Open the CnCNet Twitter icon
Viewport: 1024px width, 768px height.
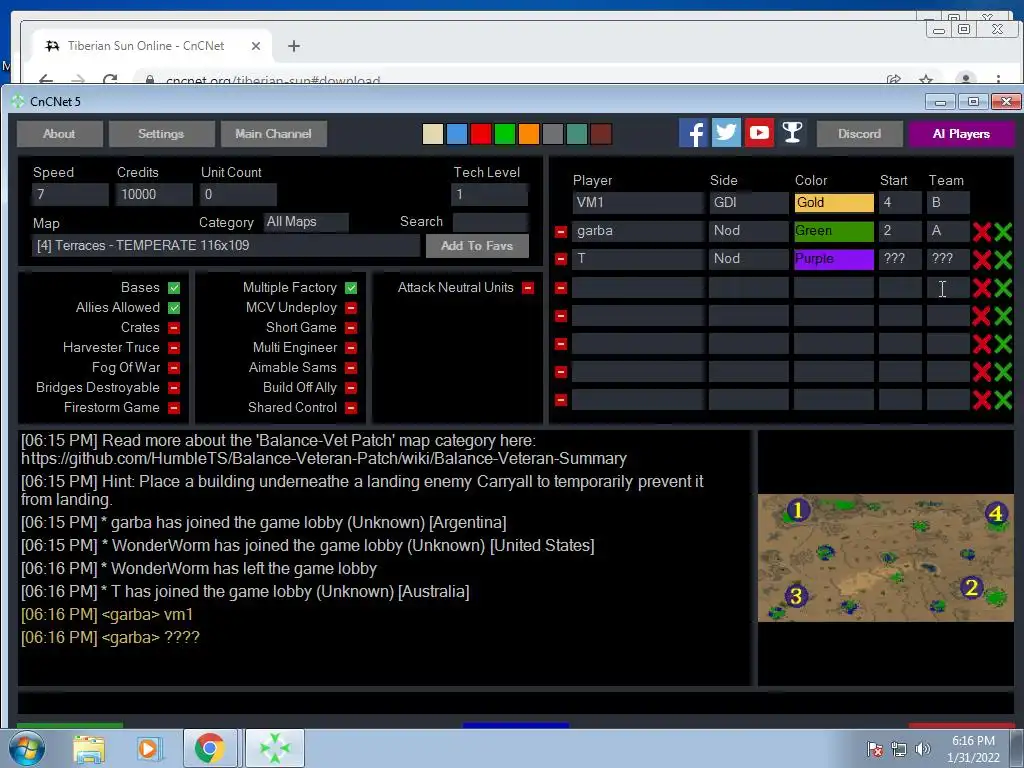tap(726, 133)
